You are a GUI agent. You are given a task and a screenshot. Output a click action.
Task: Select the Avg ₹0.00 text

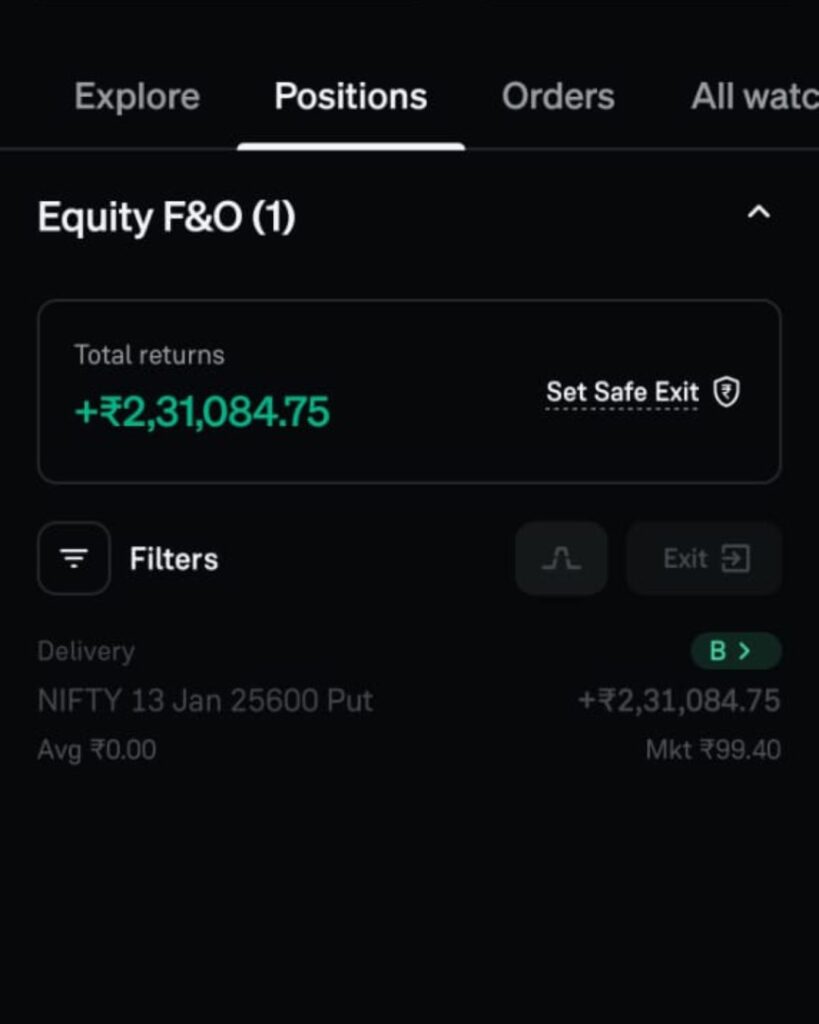96,750
